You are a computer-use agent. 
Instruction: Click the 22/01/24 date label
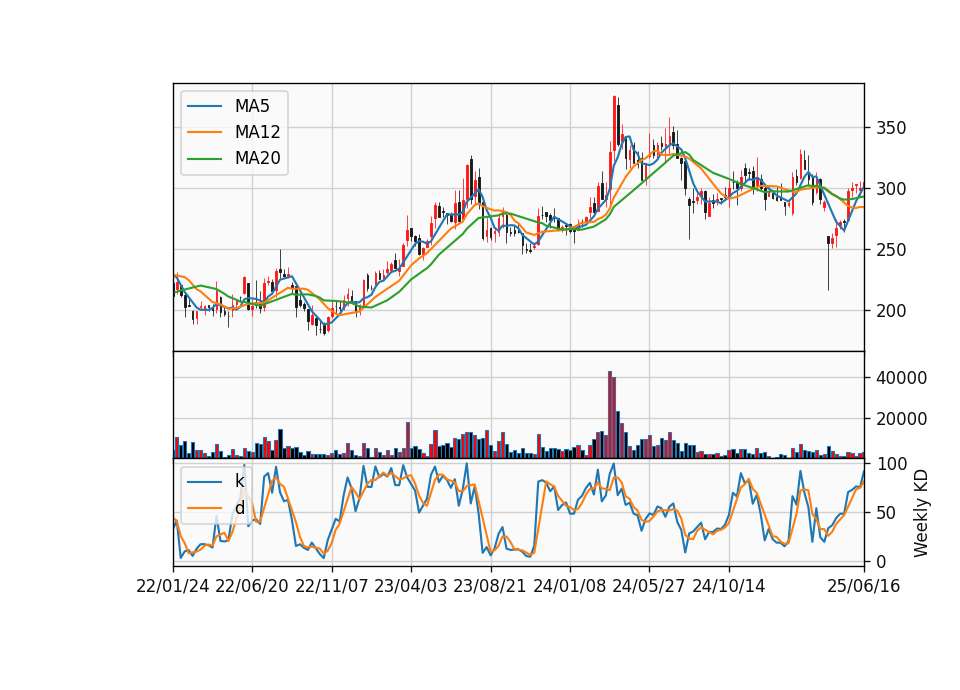pyautogui.click(x=173, y=586)
